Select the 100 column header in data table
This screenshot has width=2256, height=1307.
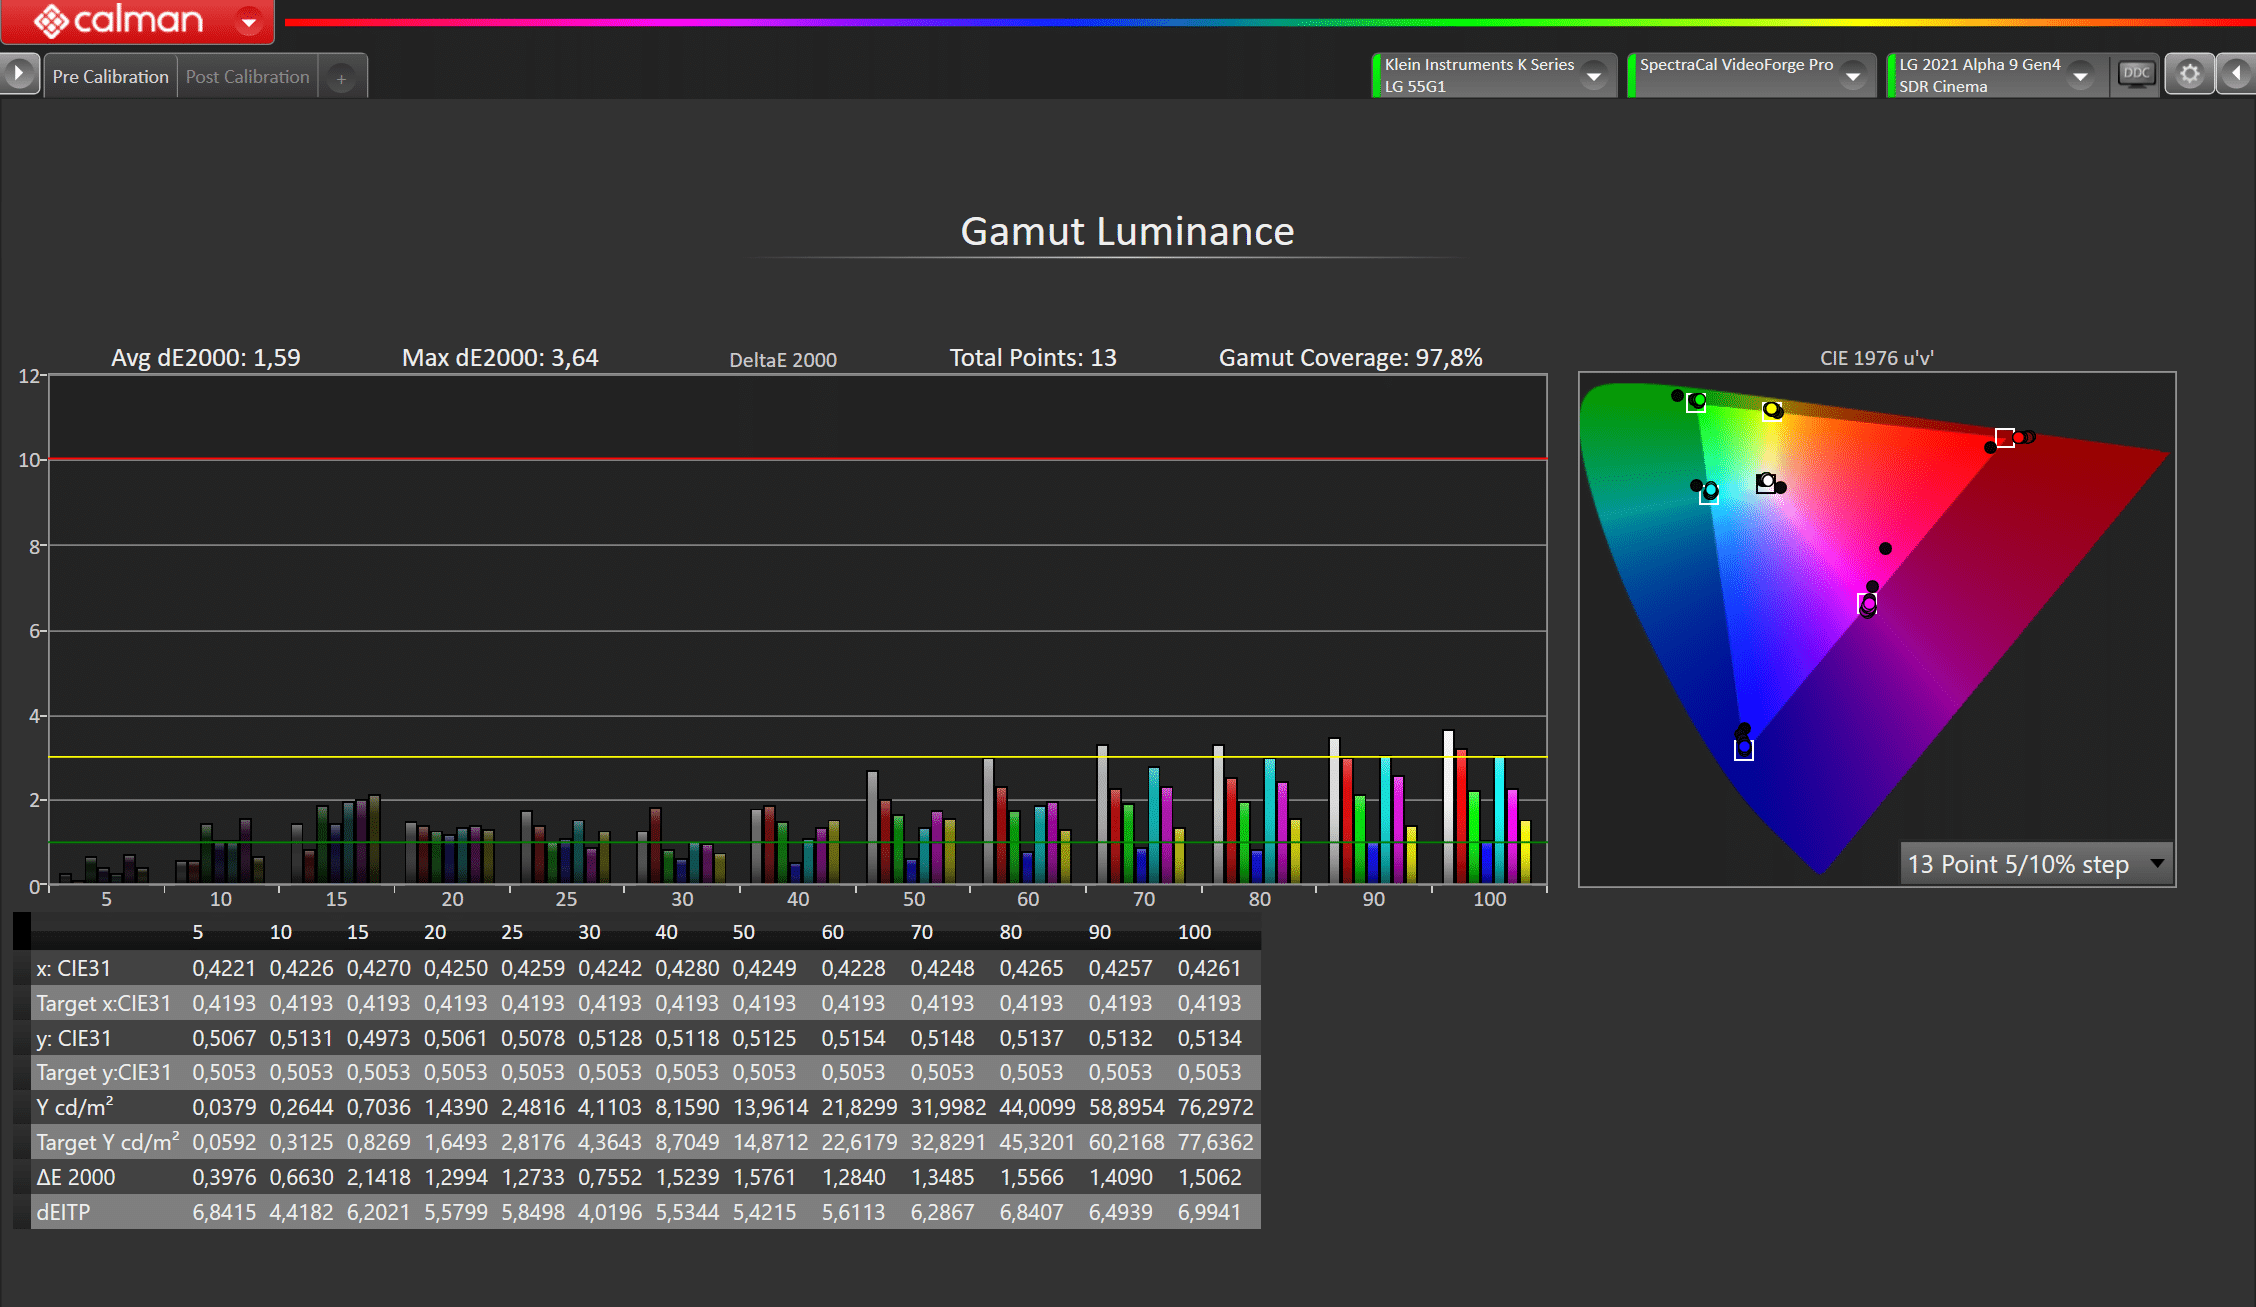point(1194,932)
